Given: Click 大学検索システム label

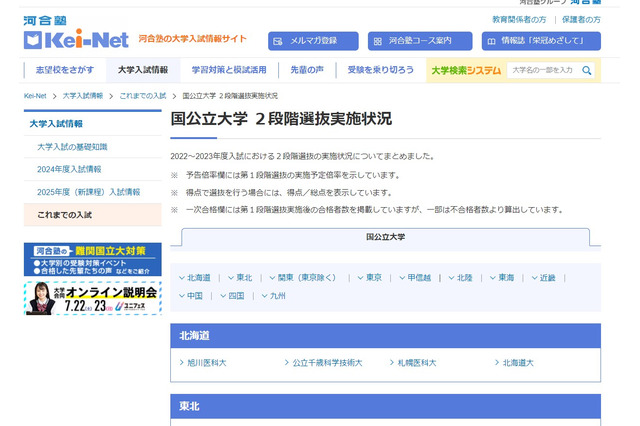Looking at the screenshot, I should coord(466,71).
